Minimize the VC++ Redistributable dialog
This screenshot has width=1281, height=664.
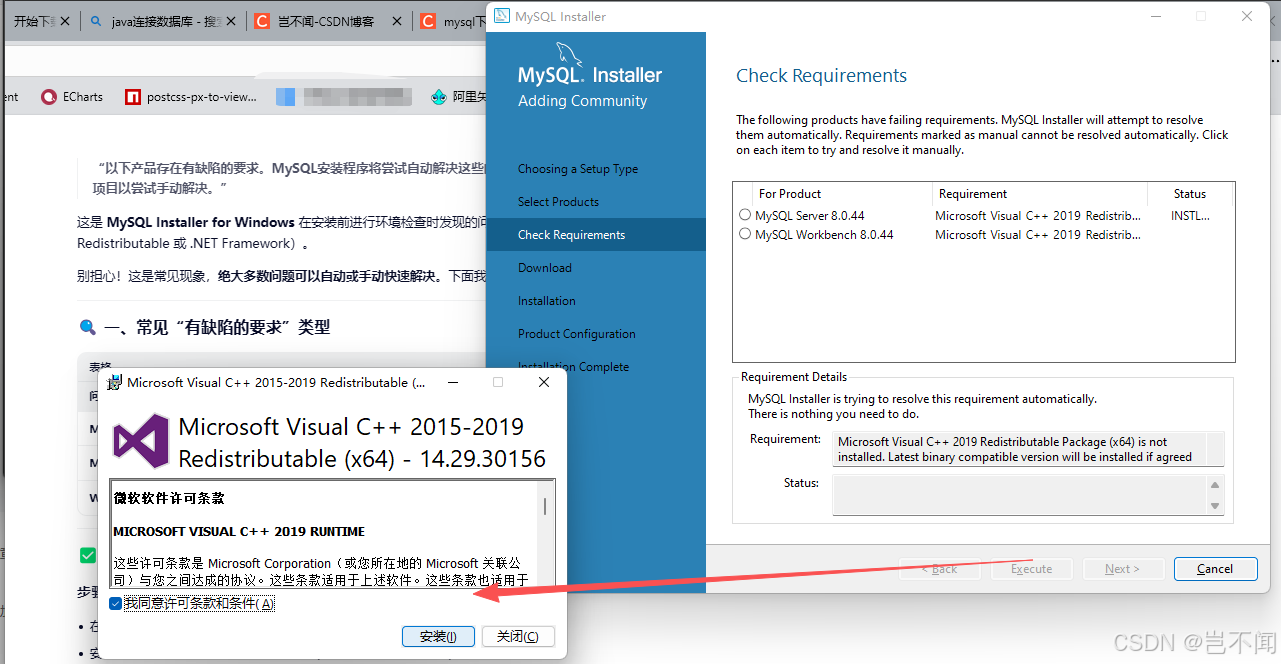(452, 382)
